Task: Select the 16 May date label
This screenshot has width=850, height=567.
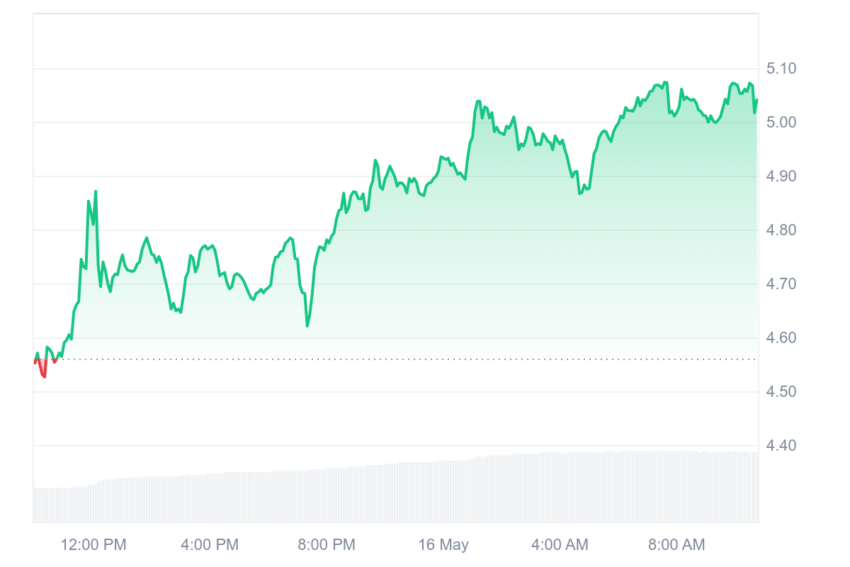Action: point(443,544)
